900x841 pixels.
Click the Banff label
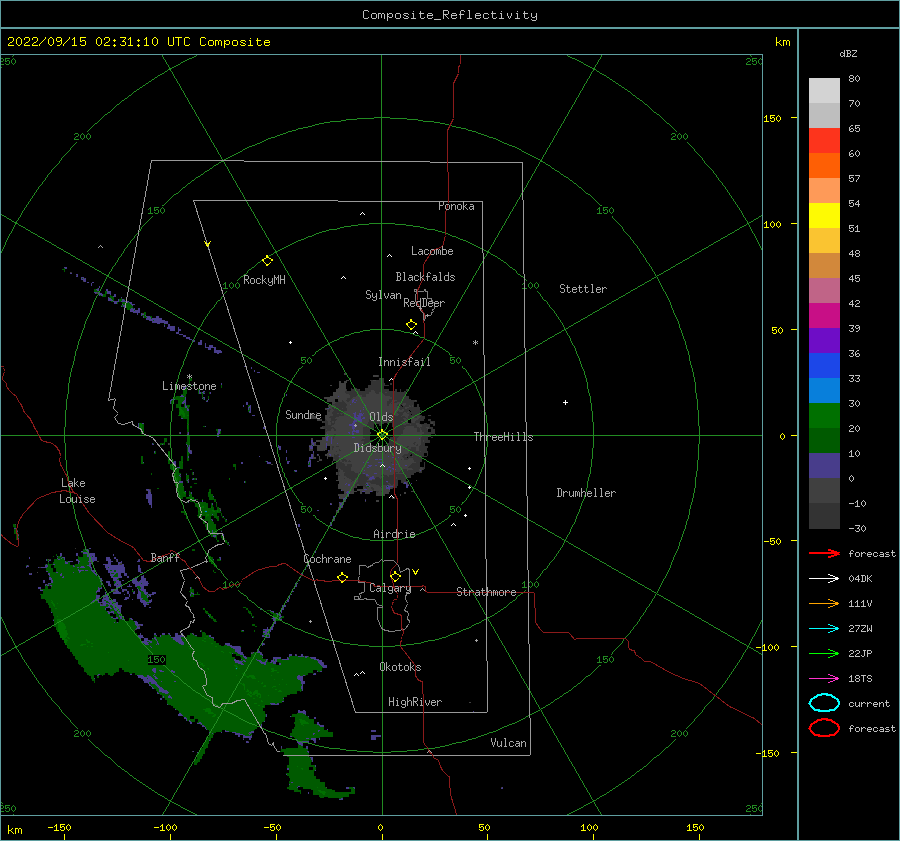pos(165,558)
